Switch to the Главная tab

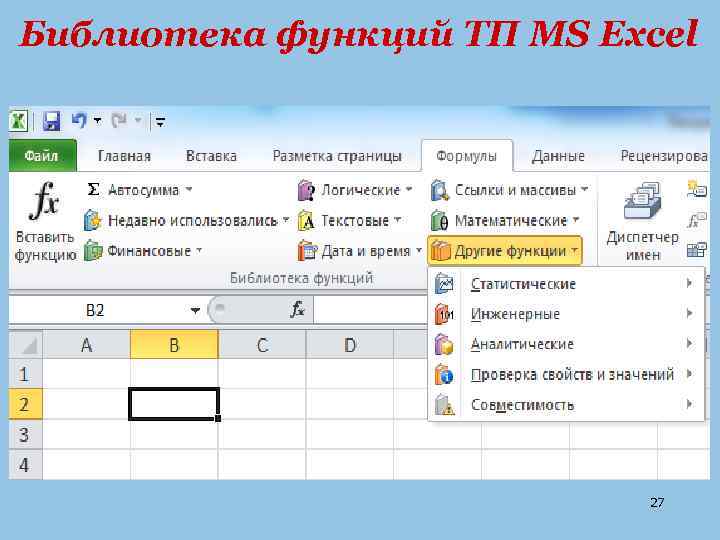tap(124, 156)
